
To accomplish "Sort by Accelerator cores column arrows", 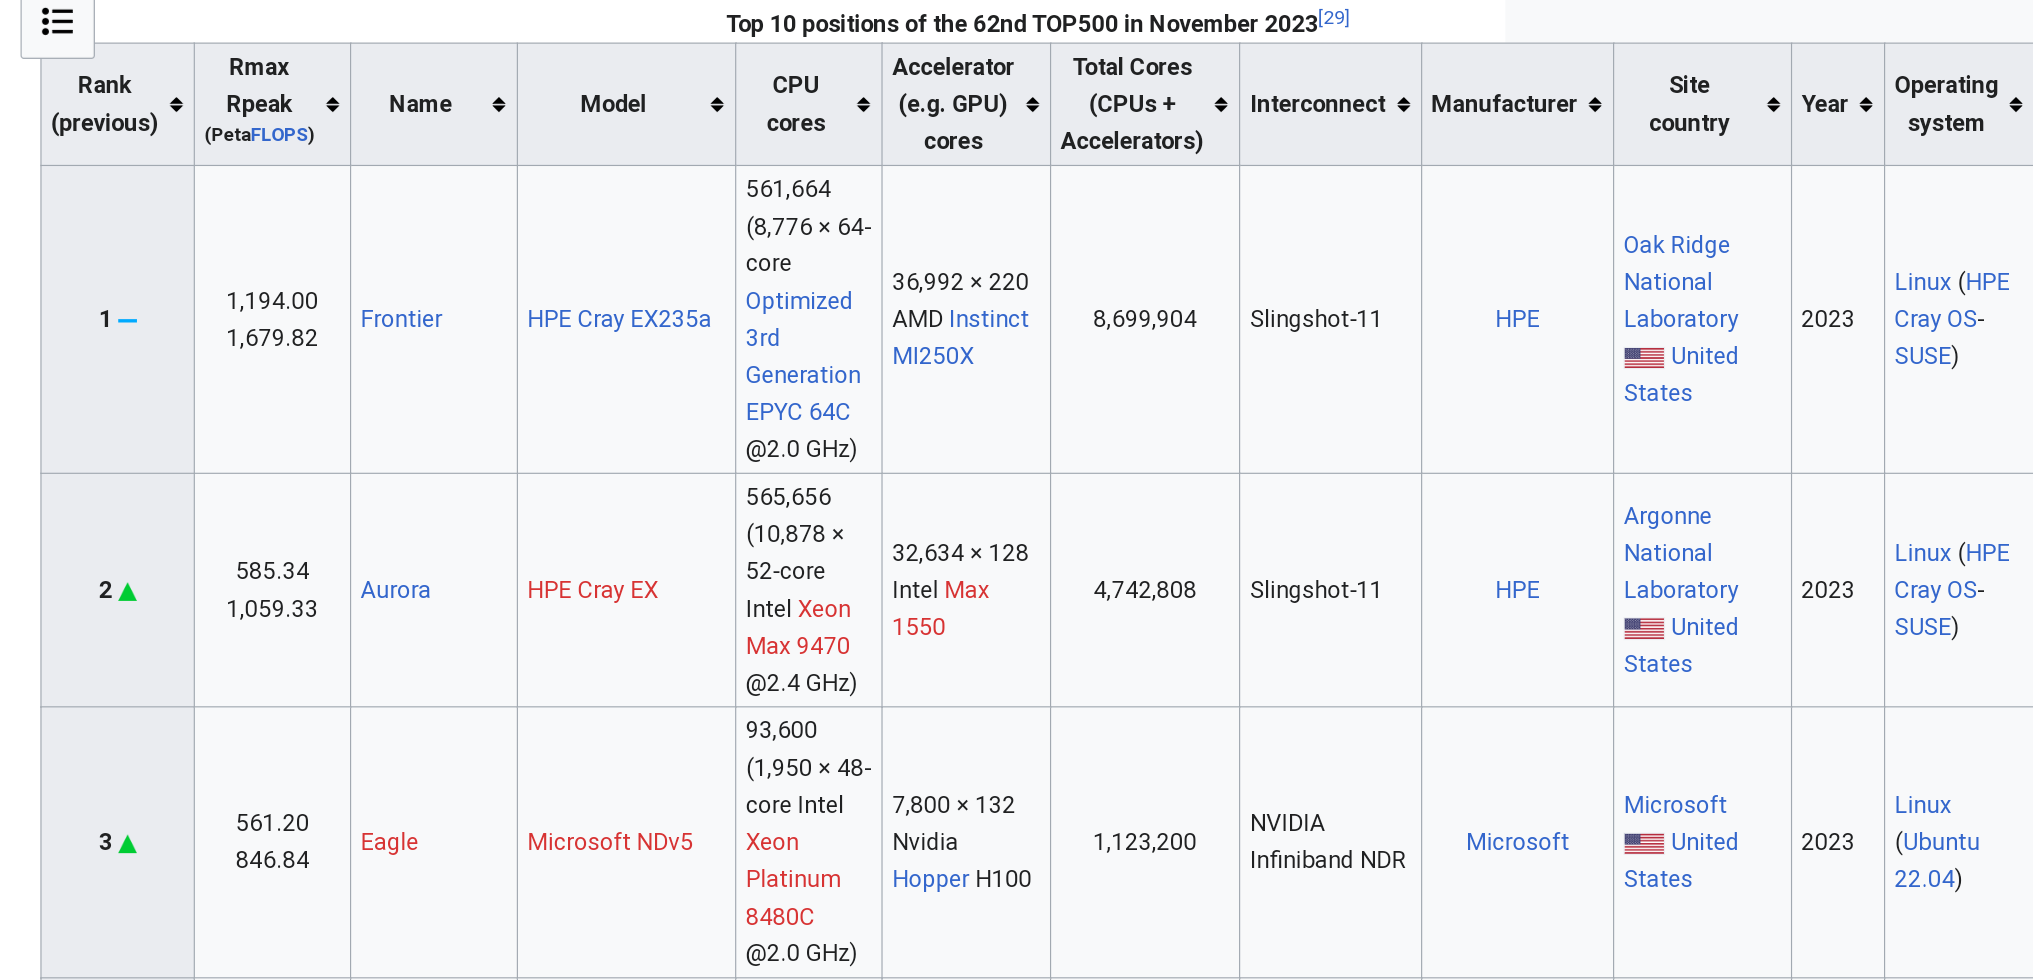I will pyautogui.click(x=1033, y=105).
